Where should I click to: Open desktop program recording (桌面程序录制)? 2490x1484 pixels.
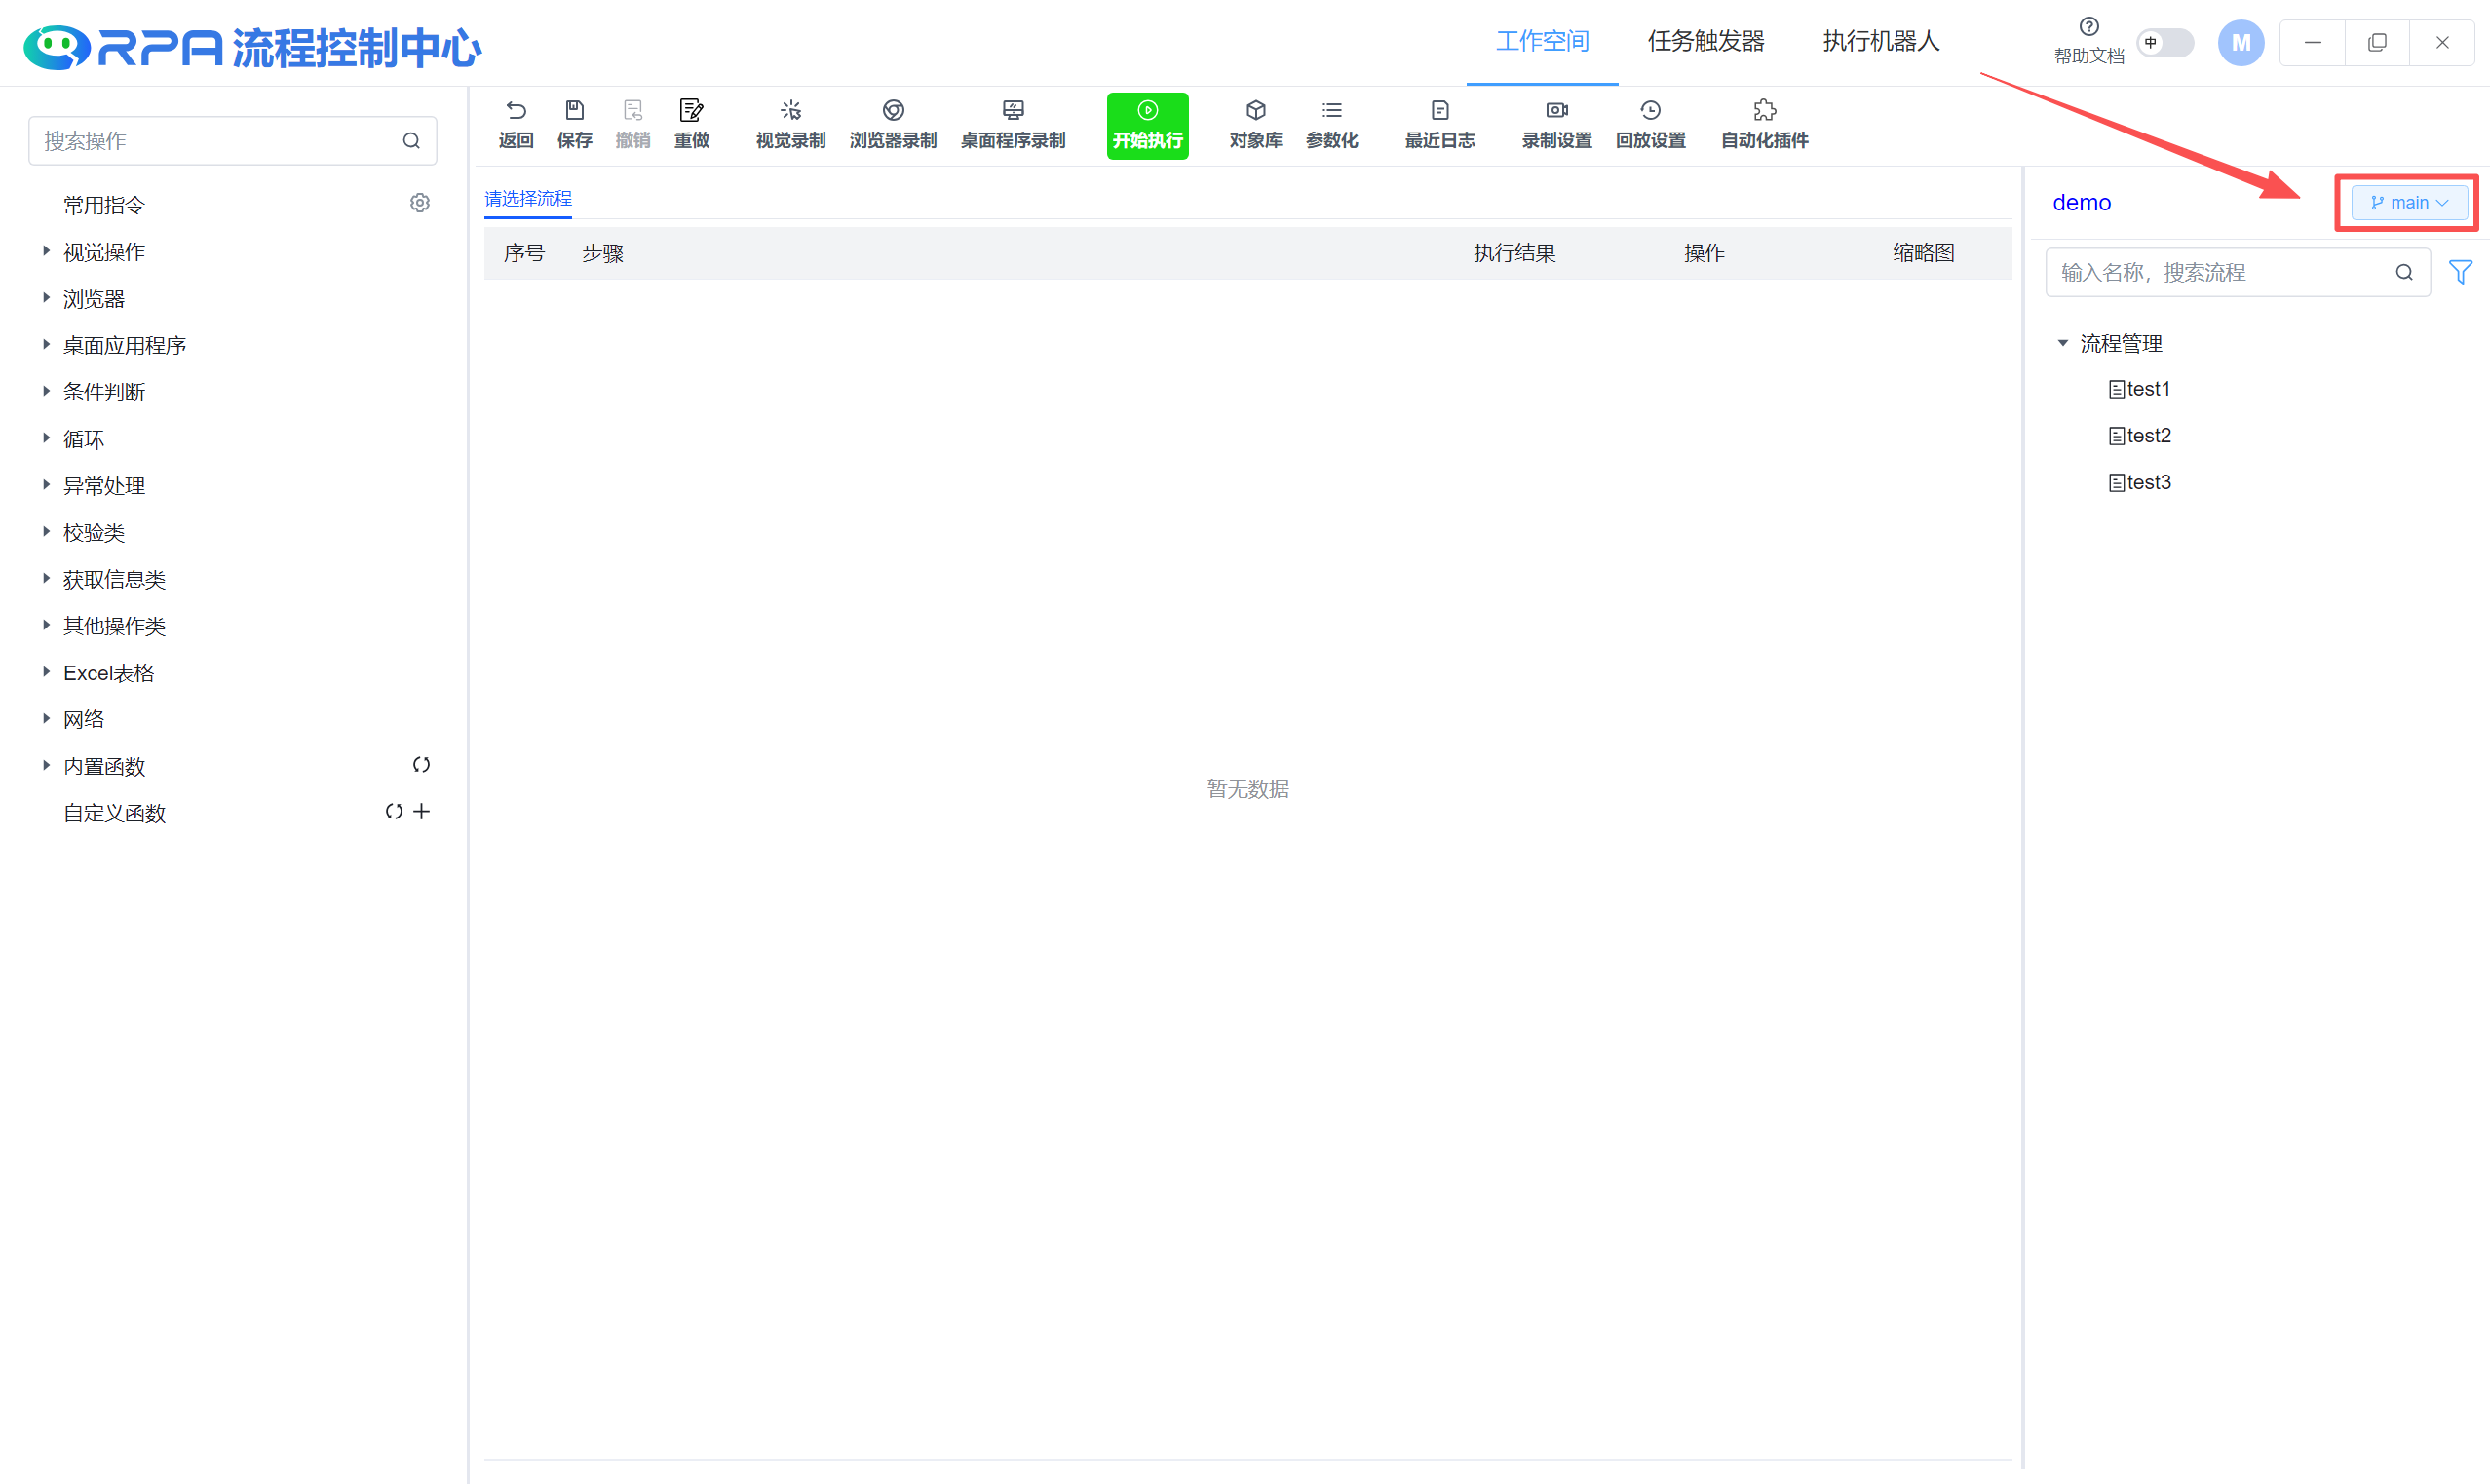(x=1012, y=123)
